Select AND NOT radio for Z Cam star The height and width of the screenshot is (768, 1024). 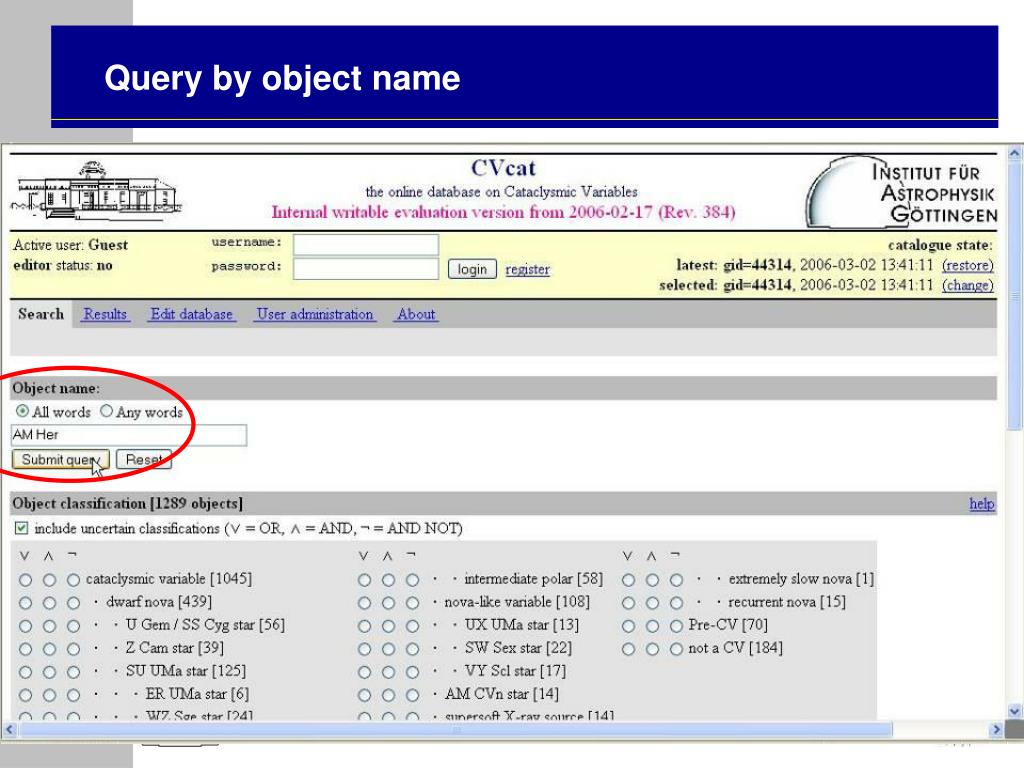[x=73, y=649]
